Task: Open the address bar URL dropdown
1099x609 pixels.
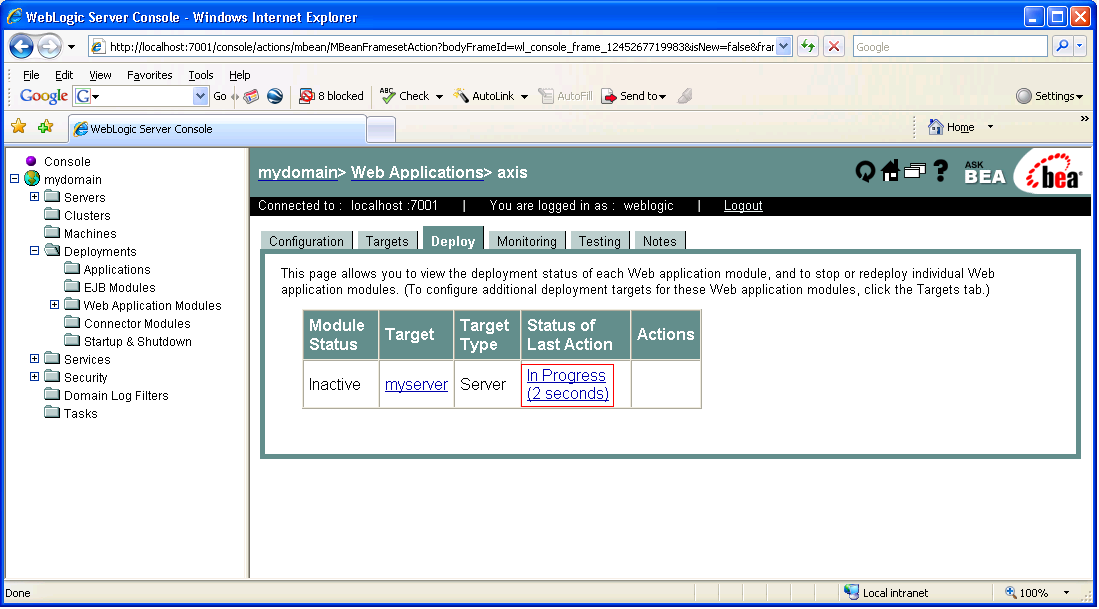Action: [x=784, y=46]
